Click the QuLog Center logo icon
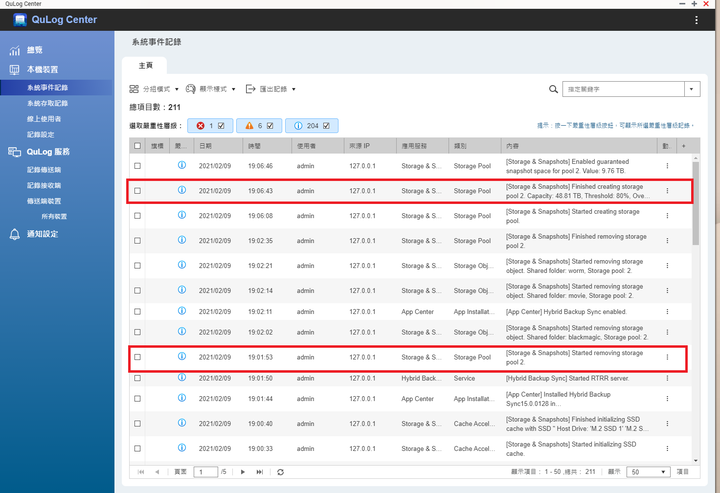This screenshot has height=493, width=720. click(20, 20)
